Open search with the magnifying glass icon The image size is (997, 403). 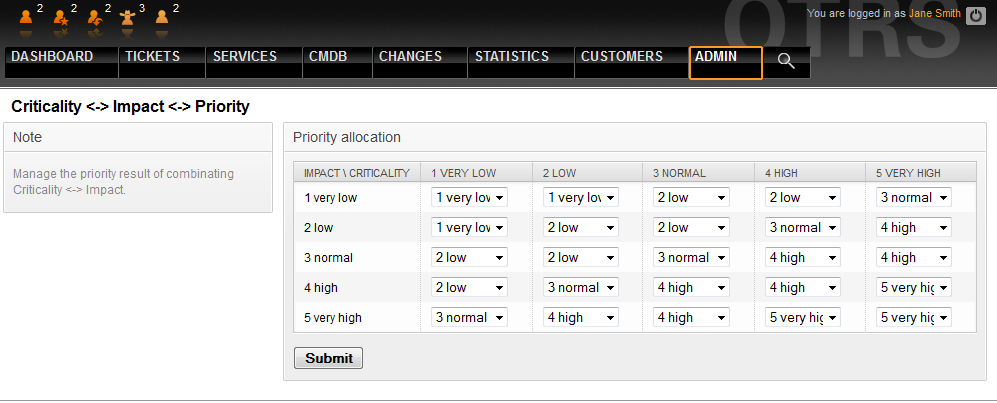point(786,61)
